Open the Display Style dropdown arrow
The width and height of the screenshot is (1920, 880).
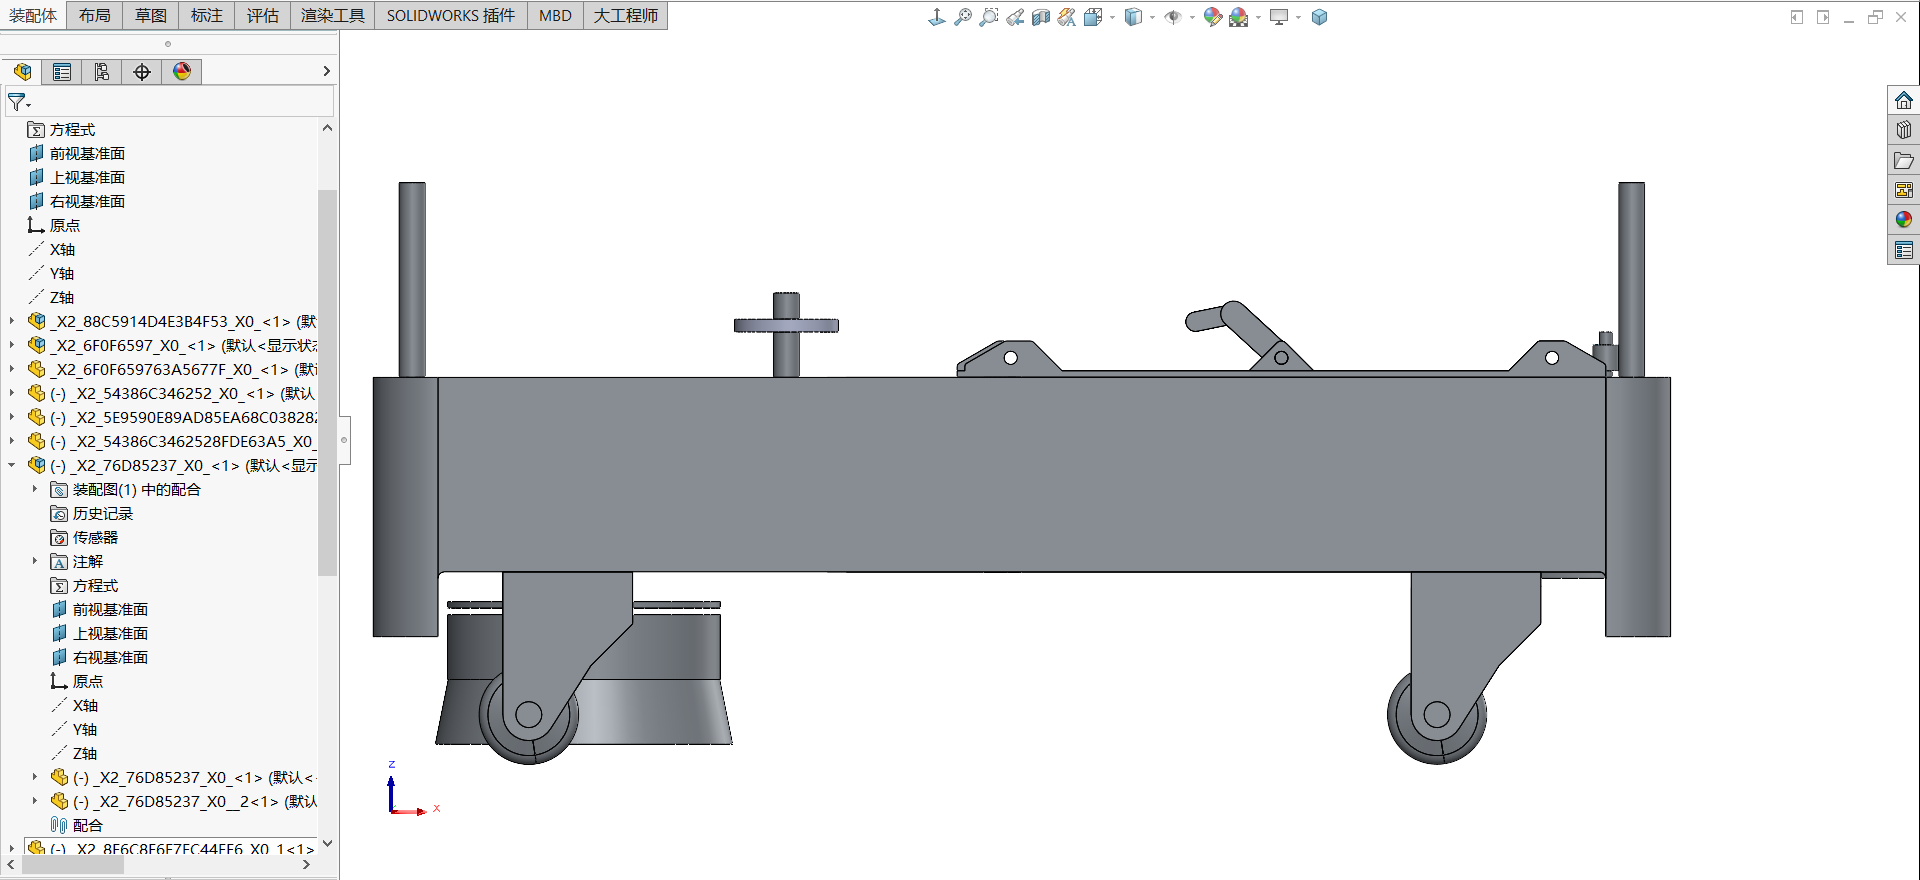tap(1152, 17)
